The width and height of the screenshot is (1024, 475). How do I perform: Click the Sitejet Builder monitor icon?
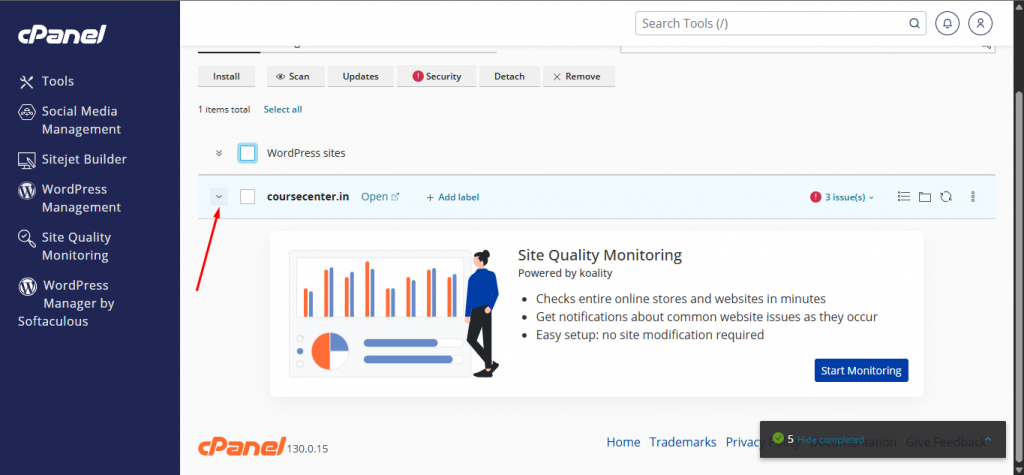(26, 160)
